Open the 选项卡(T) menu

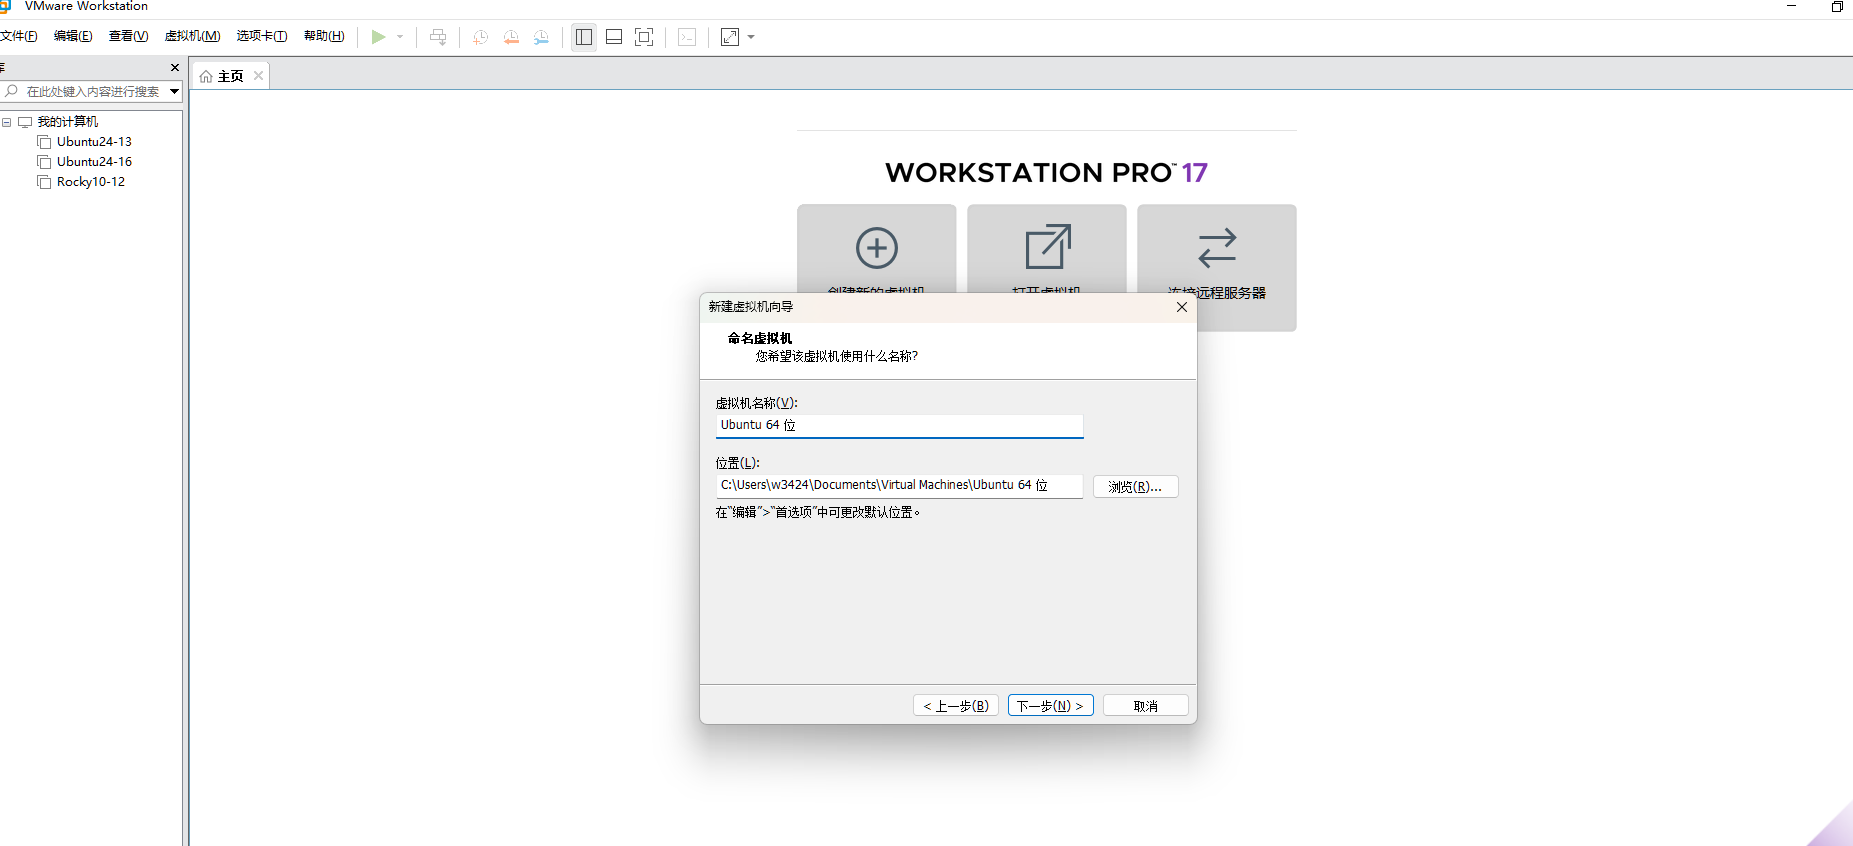coord(262,36)
